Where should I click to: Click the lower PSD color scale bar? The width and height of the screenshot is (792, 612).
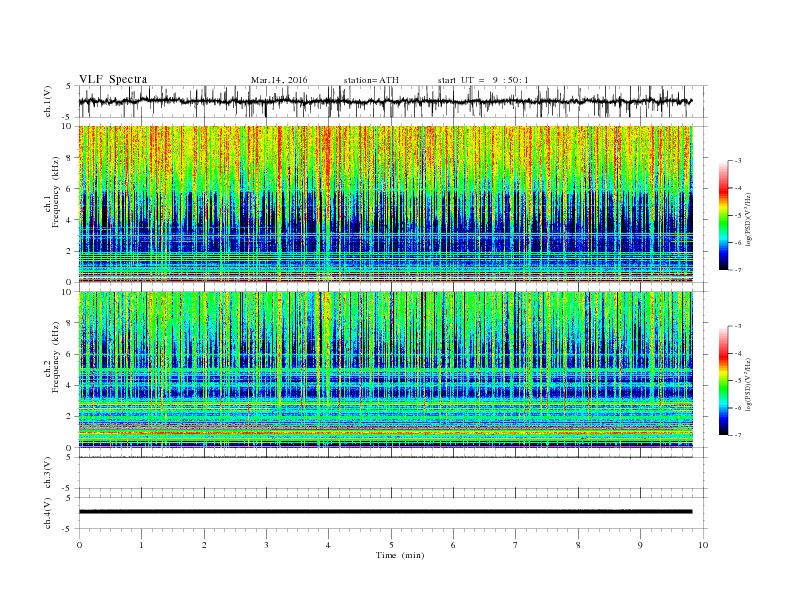tap(724, 381)
